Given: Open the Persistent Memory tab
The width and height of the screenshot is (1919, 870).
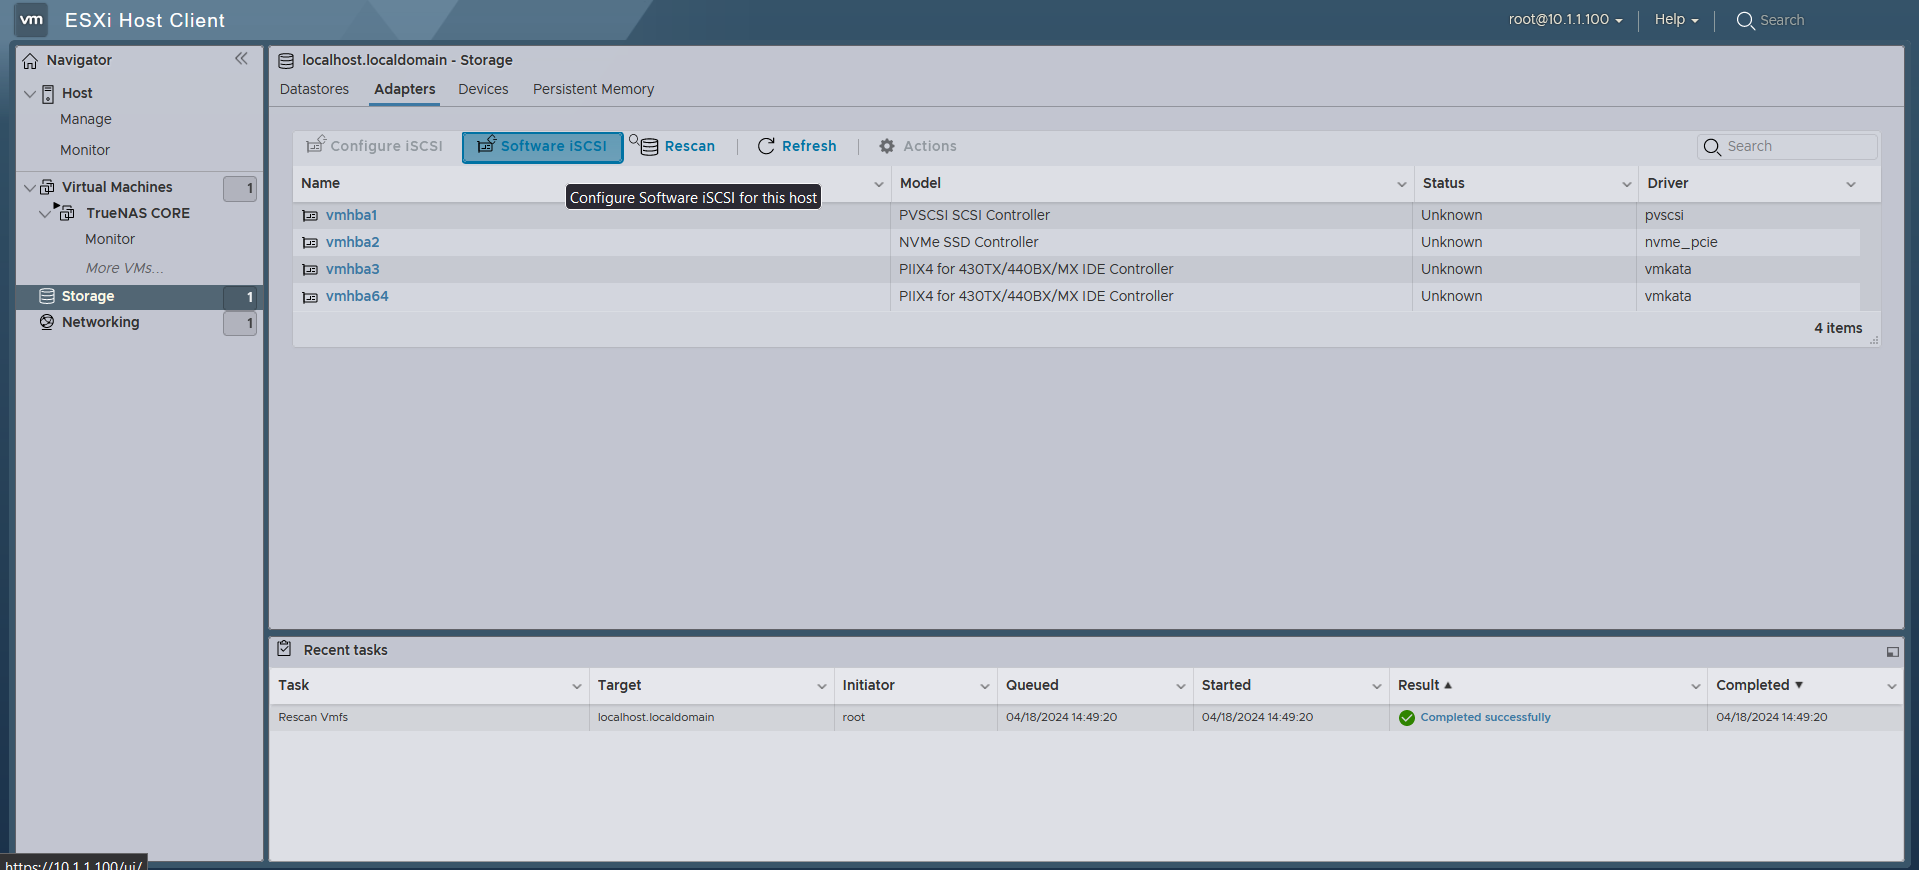Looking at the screenshot, I should (593, 89).
